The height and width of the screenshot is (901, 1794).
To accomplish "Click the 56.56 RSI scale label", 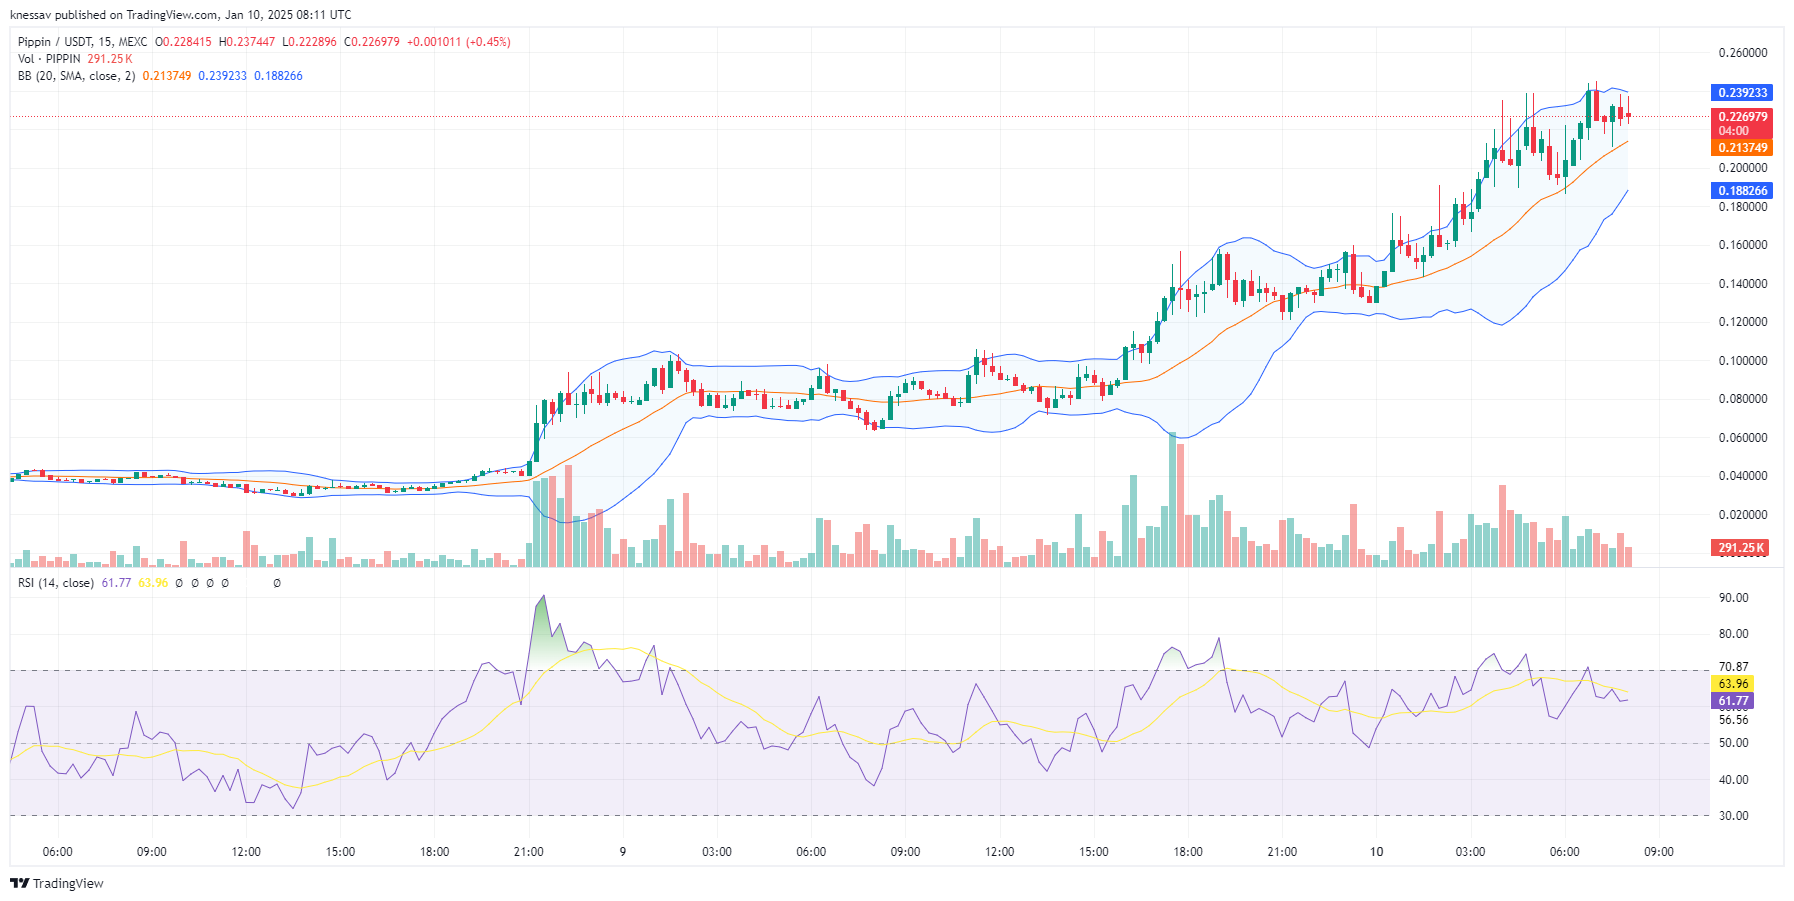I will pyautogui.click(x=1733, y=720).
